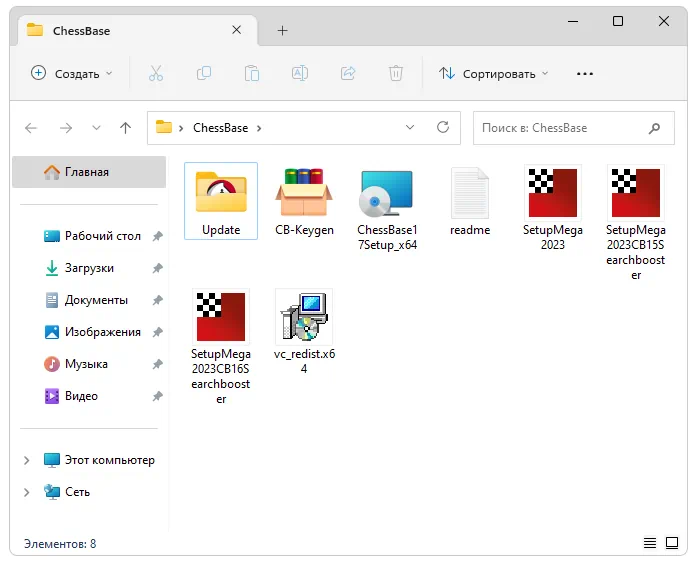
Task: Select Этот компьютер in sidebar
Action: (x=99, y=460)
